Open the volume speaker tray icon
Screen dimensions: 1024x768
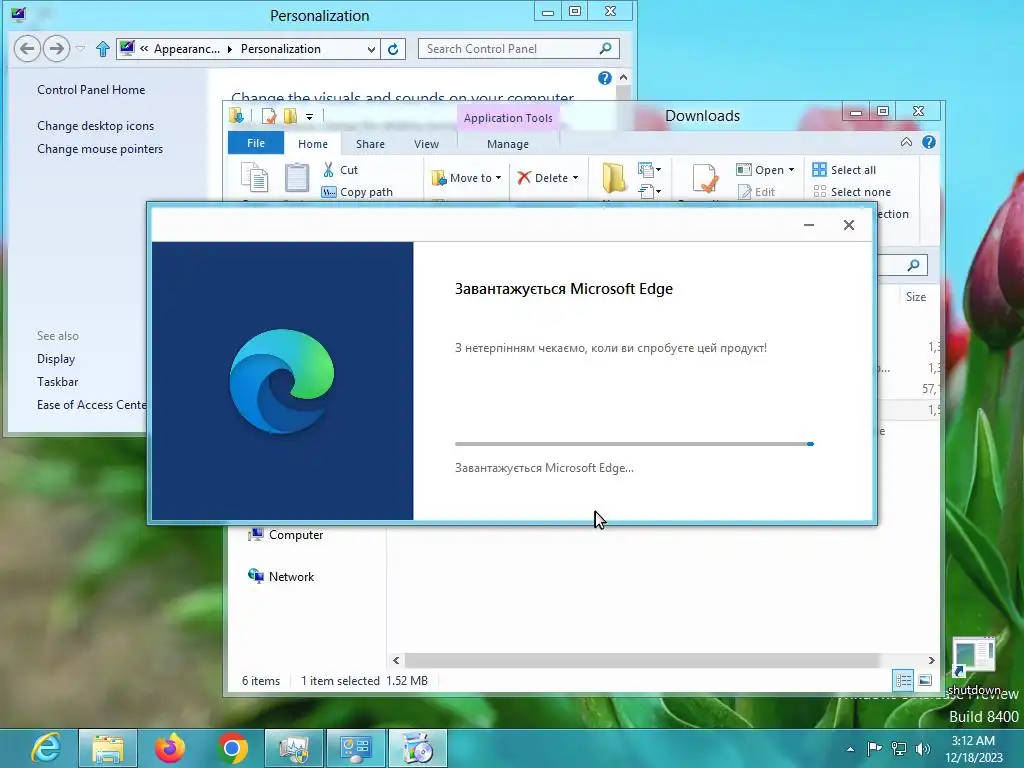[x=923, y=748]
